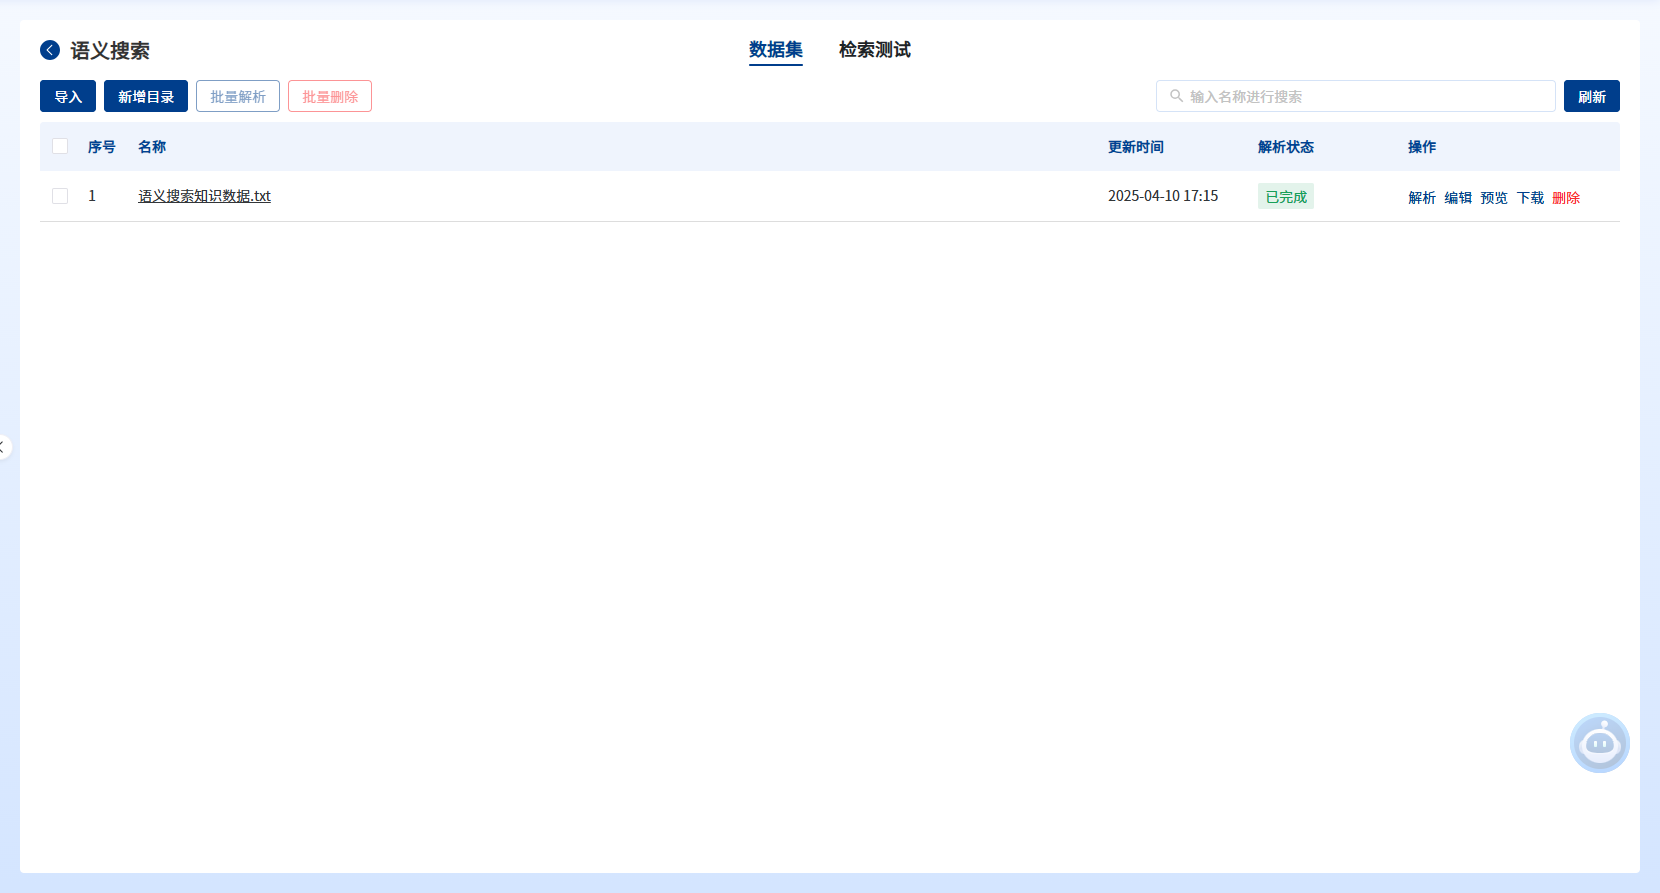
Task: Click 下载 to download the file
Action: [1529, 198]
